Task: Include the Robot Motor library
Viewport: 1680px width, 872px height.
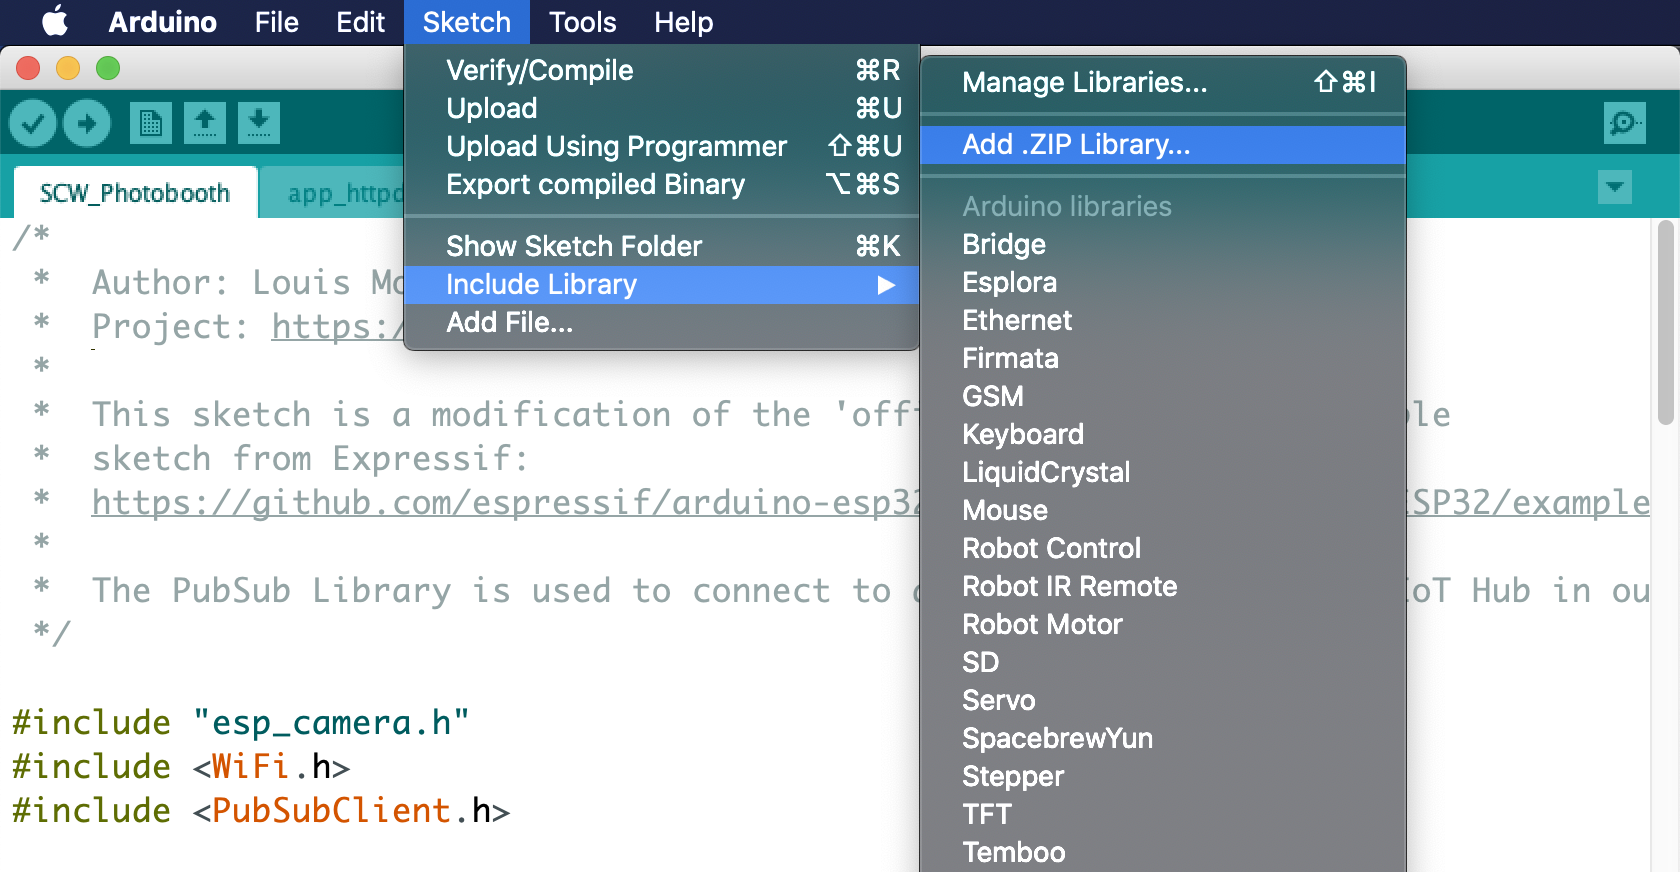Action: pyautogui.click(x=1163, y=624)
